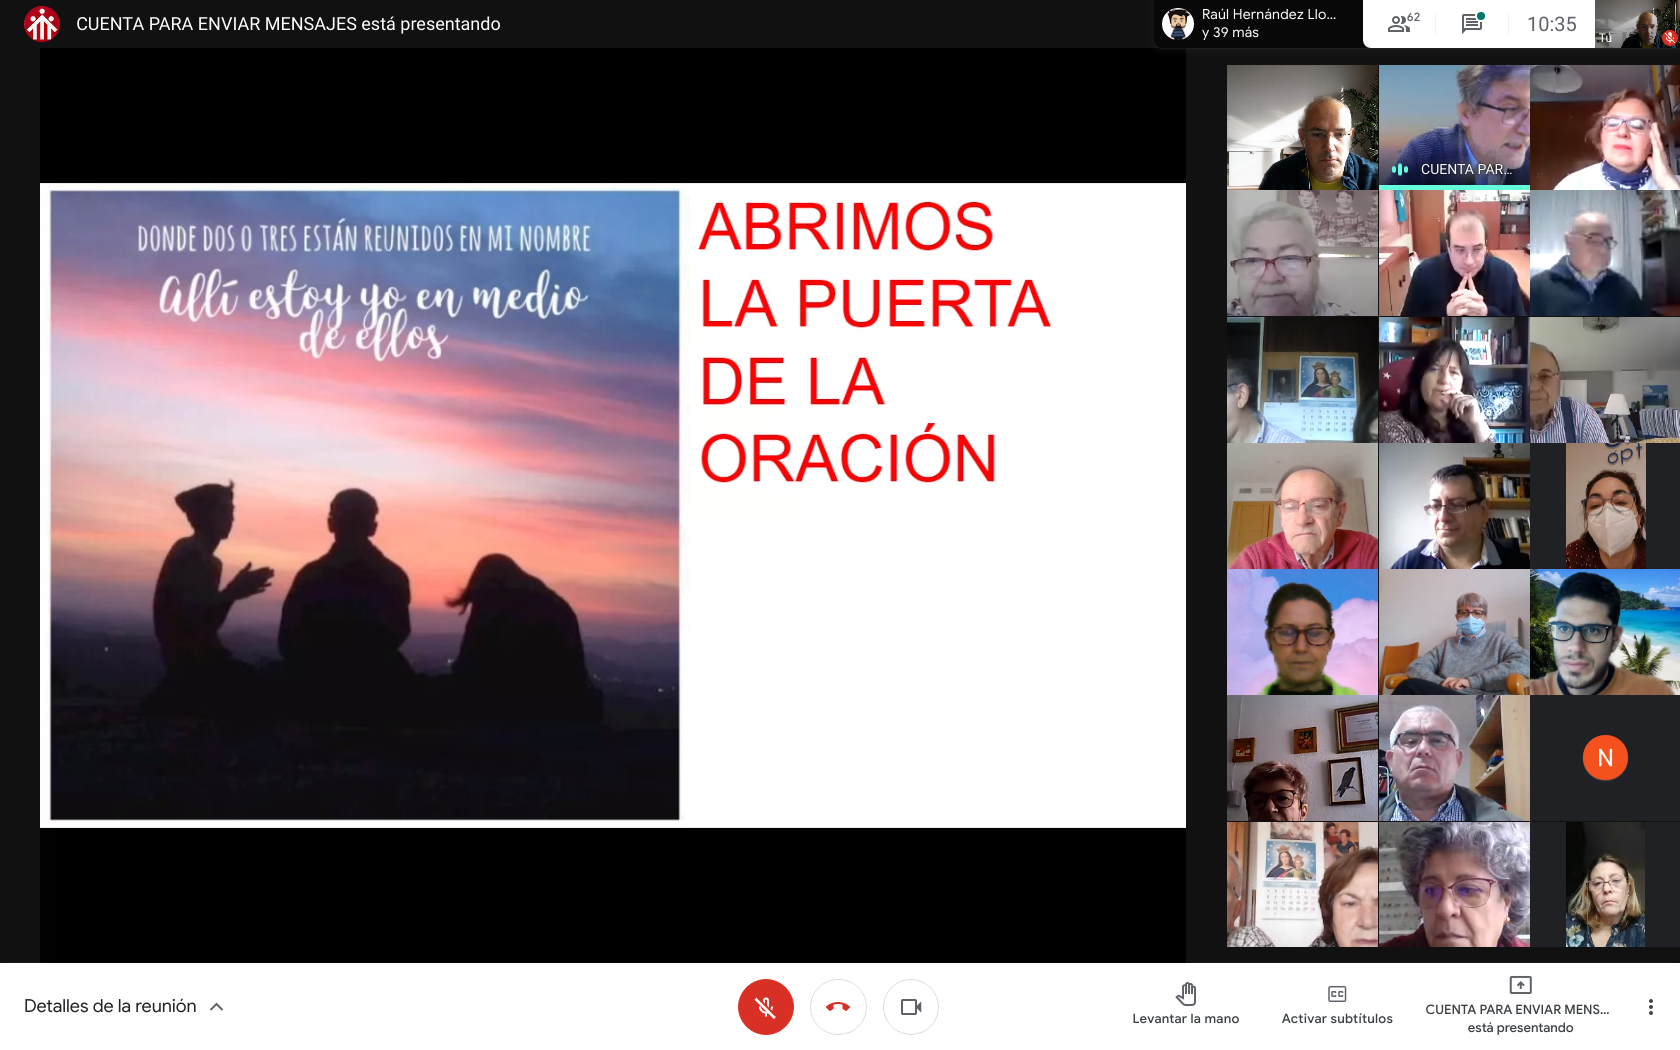1680x1050 pixels.
Task: Click the three-dot more options menu
Action: 1650,1007
